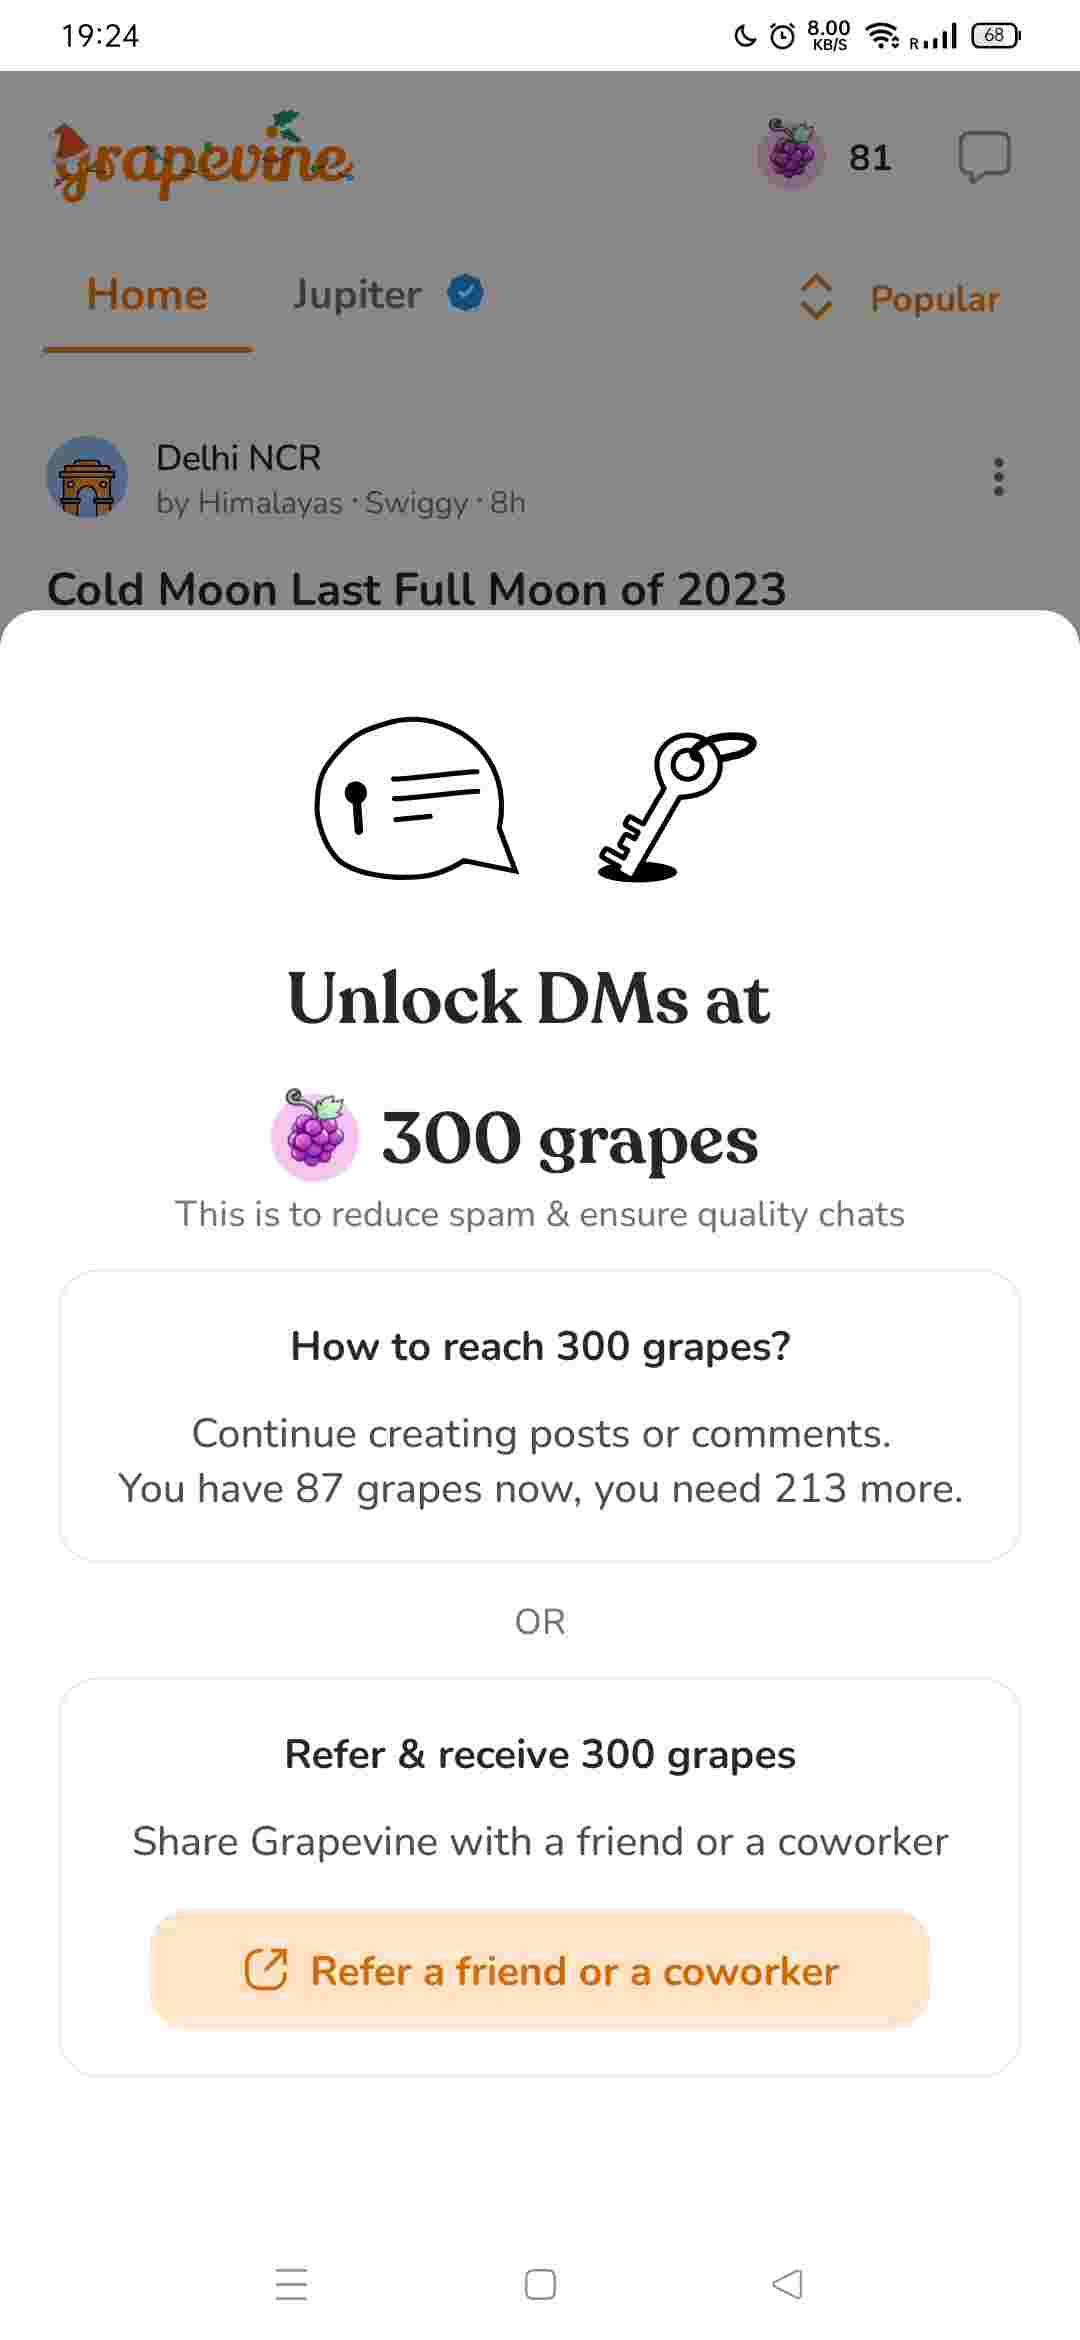Tap the Delhi NCR community avatar

(87, 477)
